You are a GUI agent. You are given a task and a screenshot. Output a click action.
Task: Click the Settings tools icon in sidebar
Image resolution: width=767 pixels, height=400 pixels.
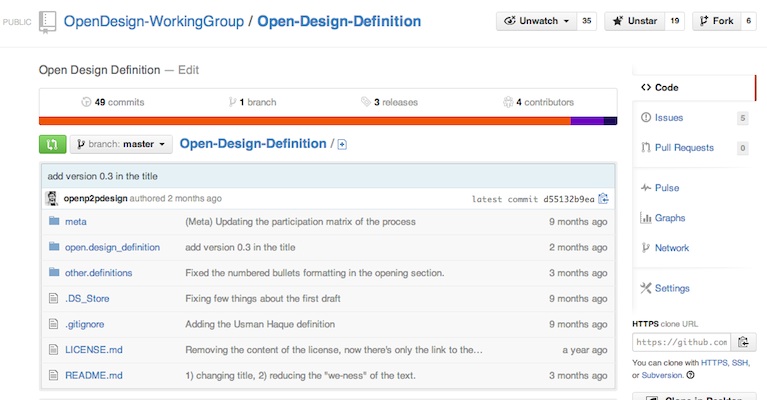coord(646,288)
